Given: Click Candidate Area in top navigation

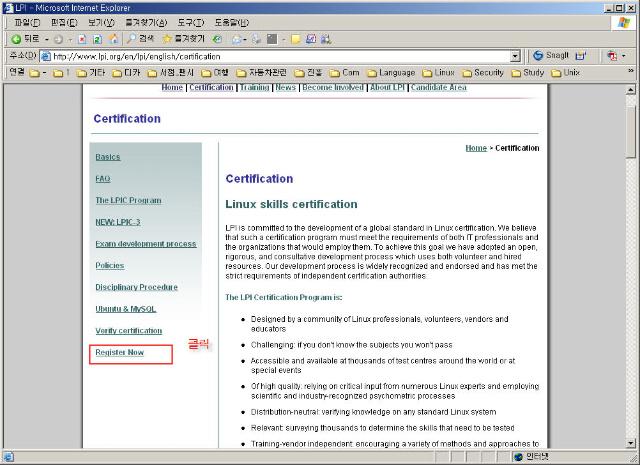Looking at the screenshot, I should coord(438,87).
